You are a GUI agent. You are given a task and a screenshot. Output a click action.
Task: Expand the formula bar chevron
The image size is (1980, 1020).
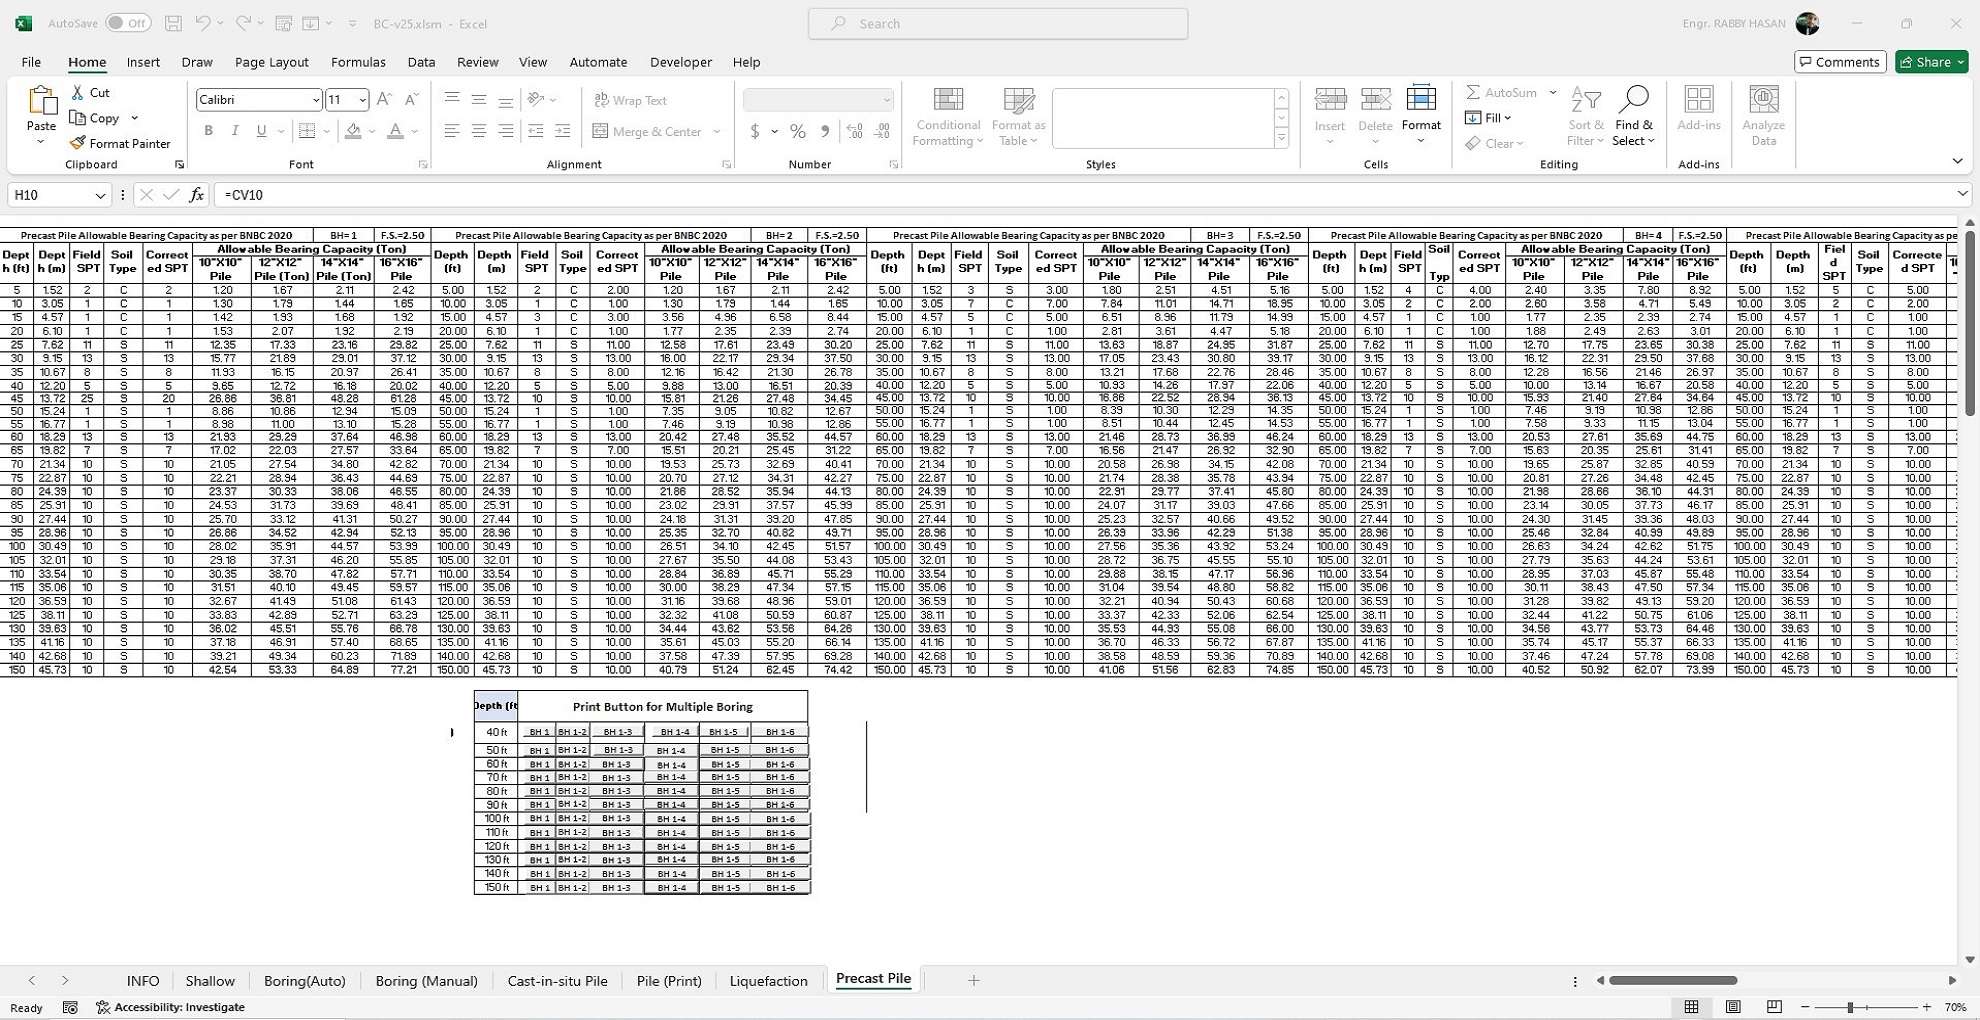click(1962, 194)
